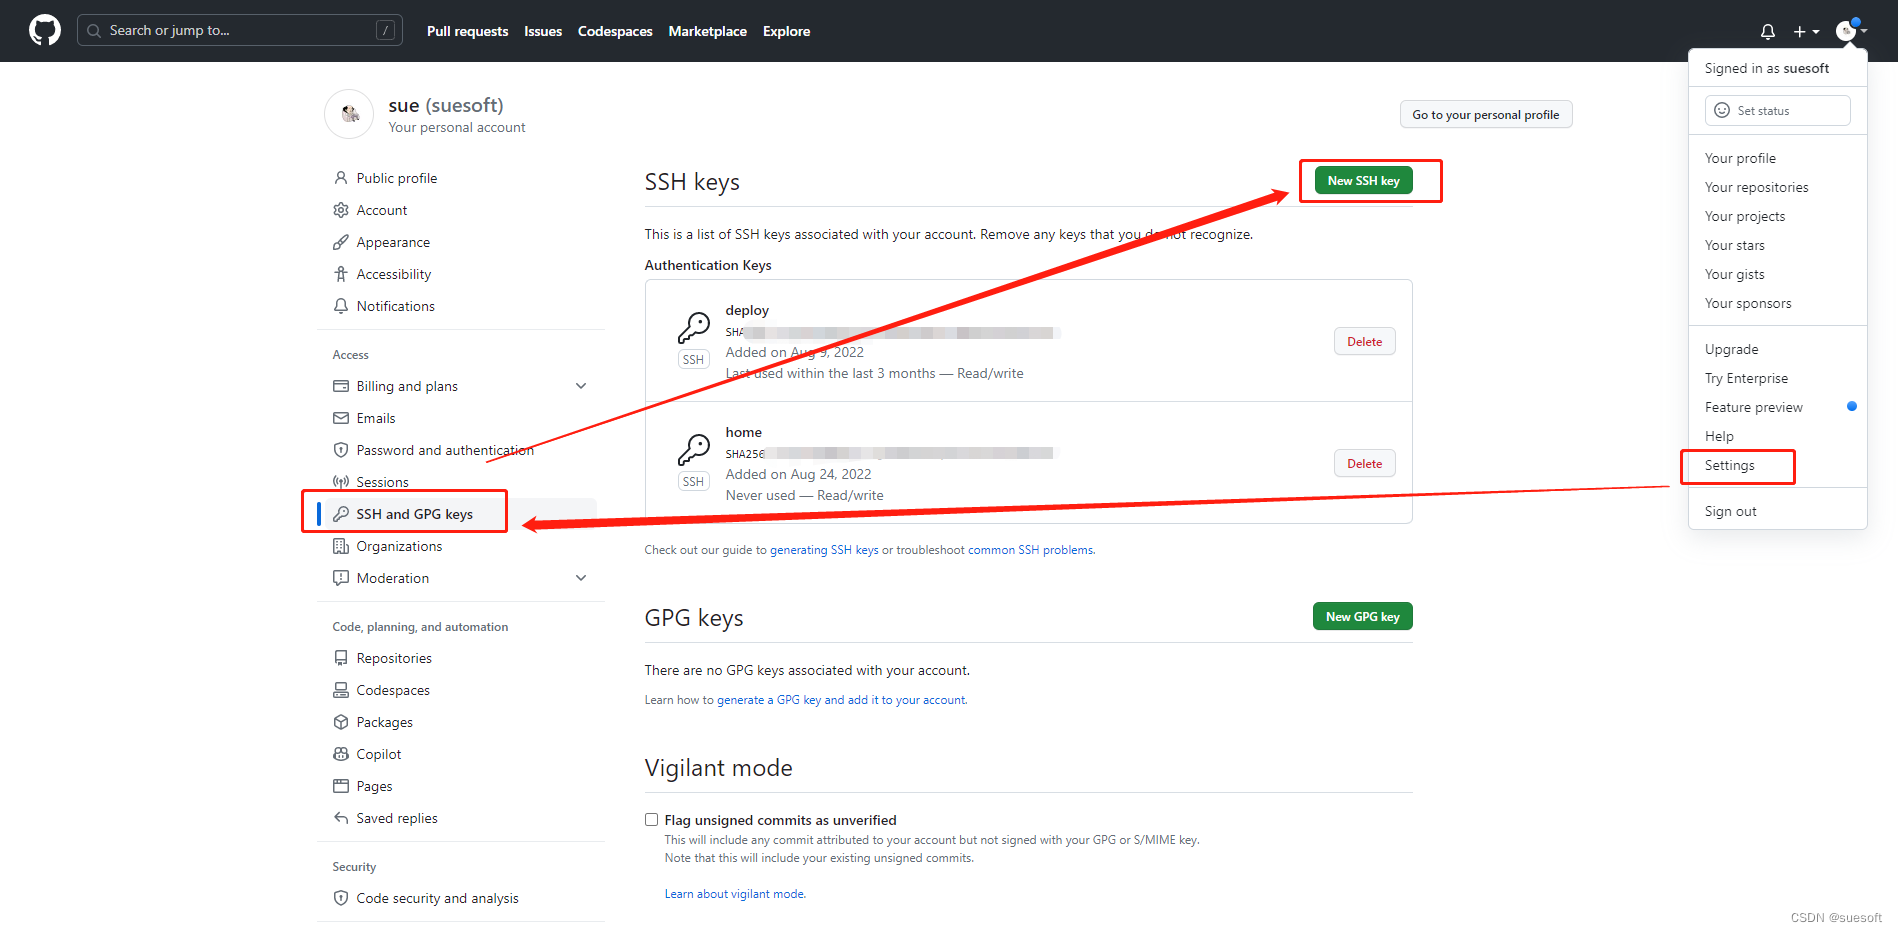Viewport: 1898px width, 932px height.
Task: Select Upgrade in user menu
Action: pyautogui.click(x=1732, y=349)
